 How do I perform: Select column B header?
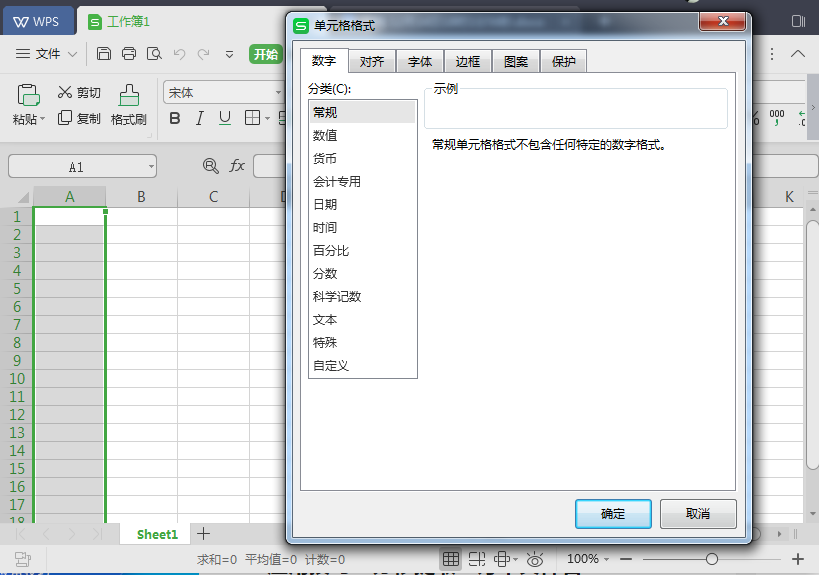[x=141, y=197]
